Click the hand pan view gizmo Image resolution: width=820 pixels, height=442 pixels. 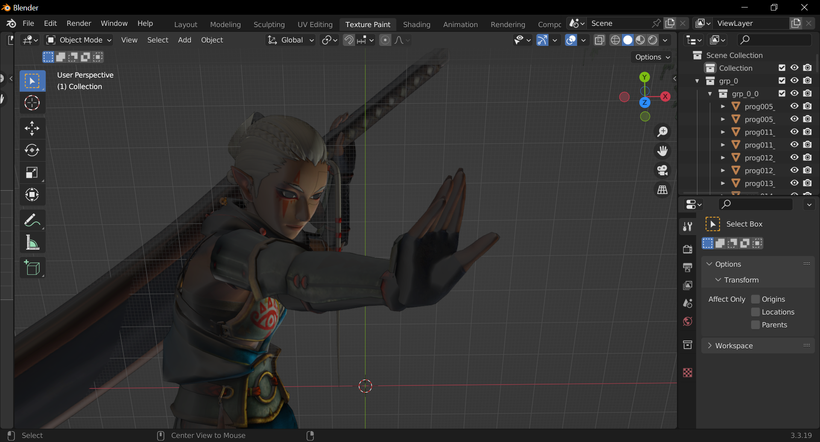(x=662, y=151)
